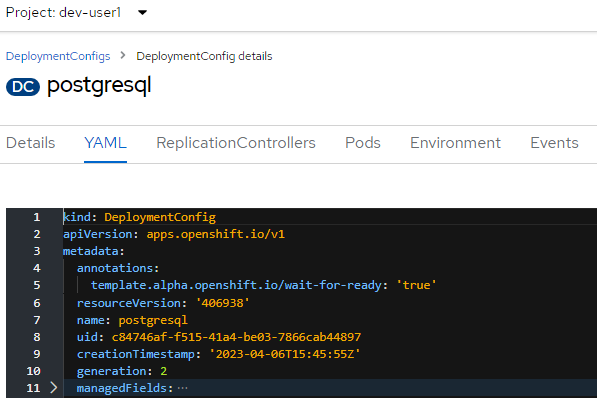View the Events tab
Screen dimensions: 597x398
pyautogui.click(x=554, y=143)
